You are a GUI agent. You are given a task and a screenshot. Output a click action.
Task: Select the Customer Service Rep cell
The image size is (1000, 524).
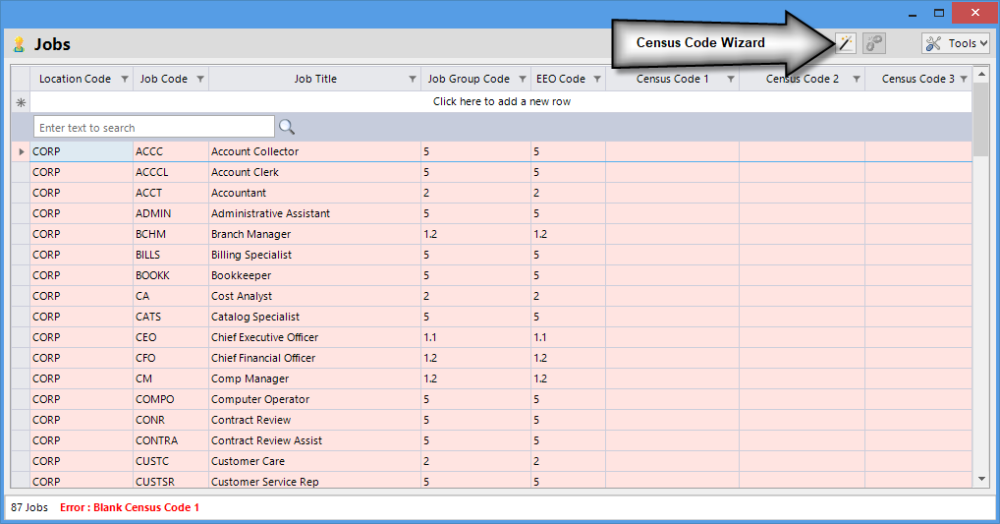314,482
